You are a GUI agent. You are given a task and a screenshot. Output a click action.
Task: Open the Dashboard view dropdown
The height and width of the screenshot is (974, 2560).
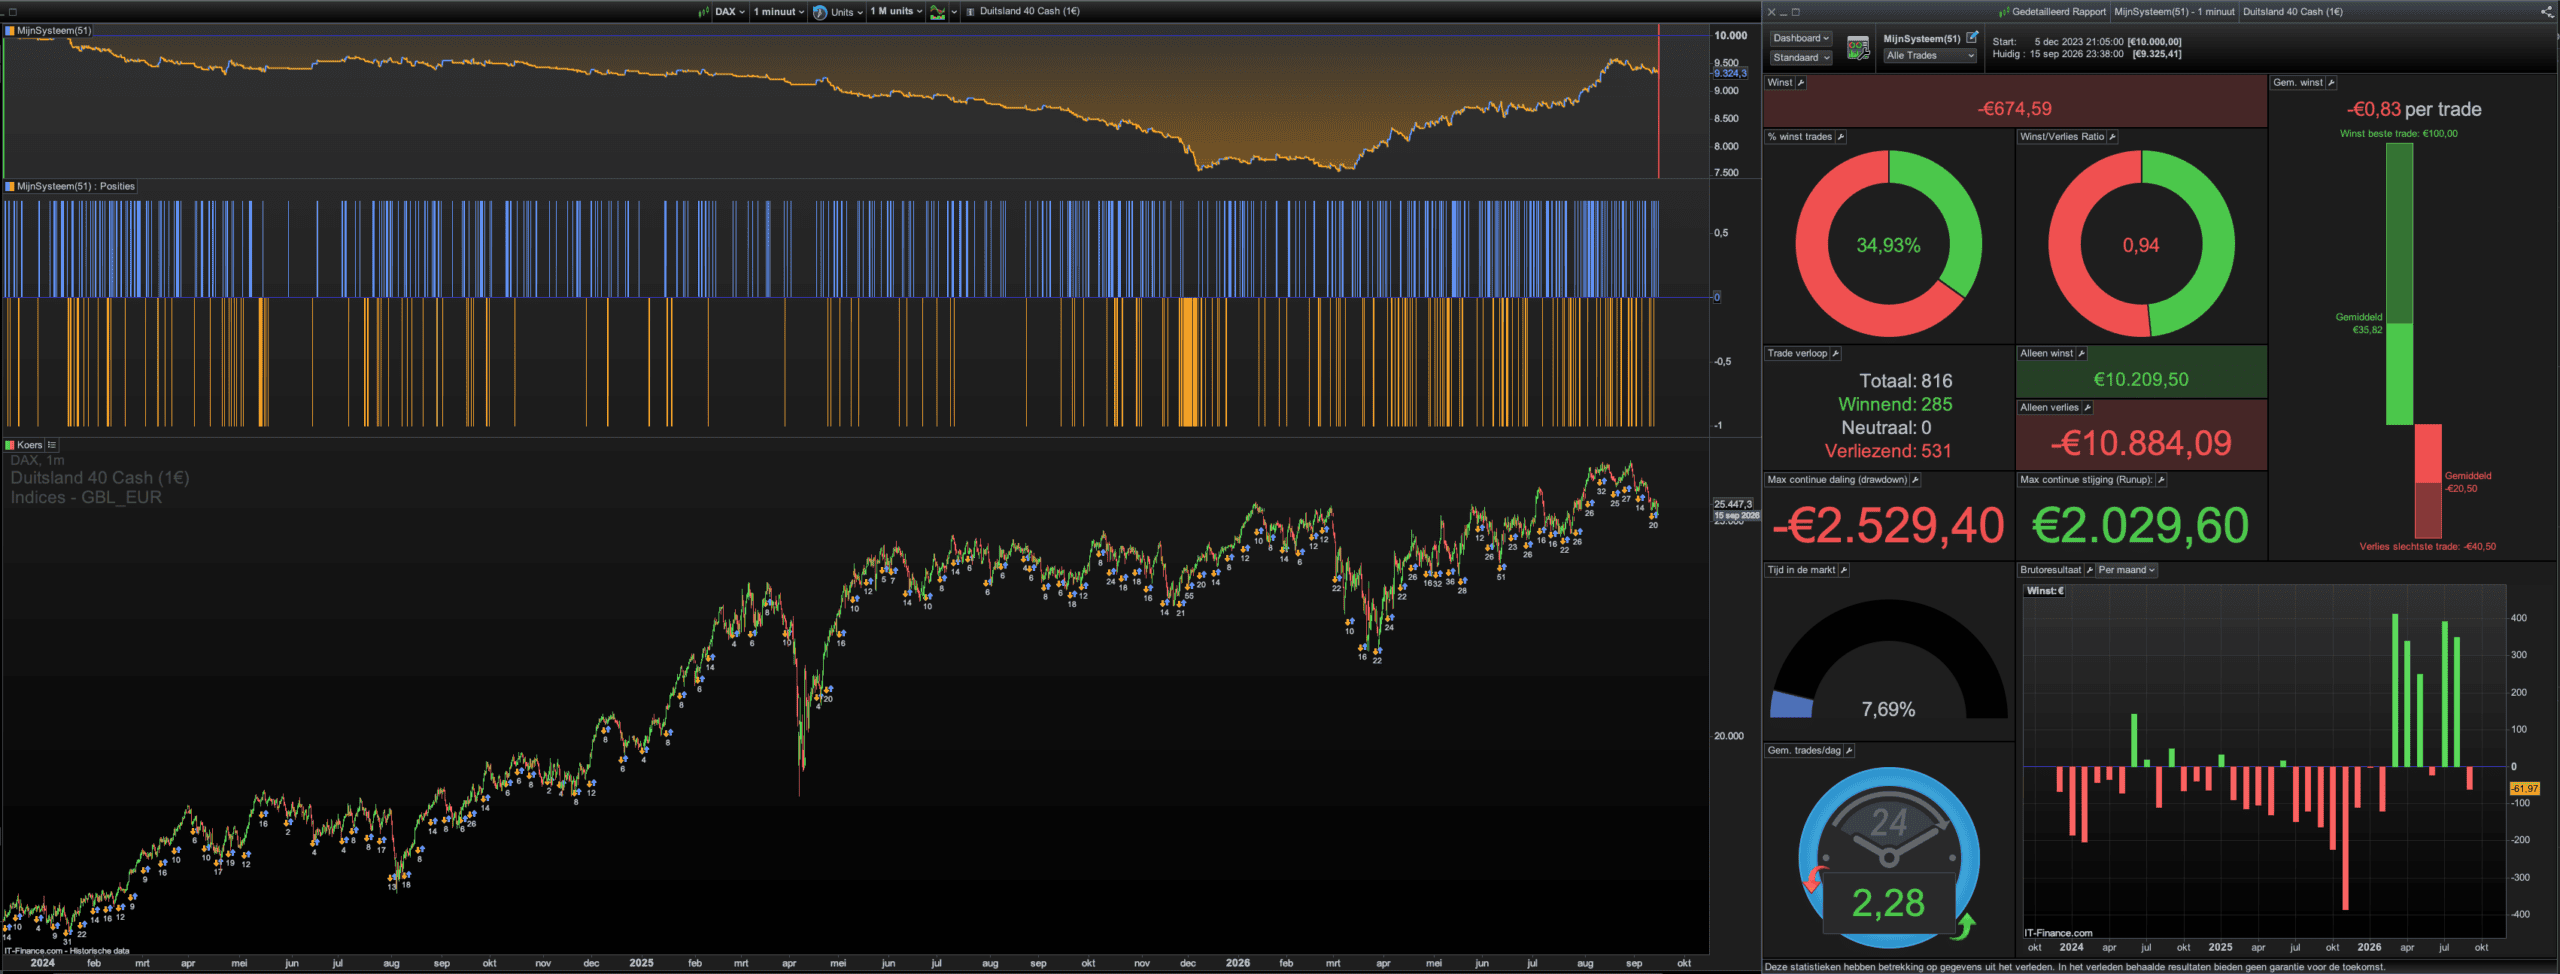[x=1801, y=38]
